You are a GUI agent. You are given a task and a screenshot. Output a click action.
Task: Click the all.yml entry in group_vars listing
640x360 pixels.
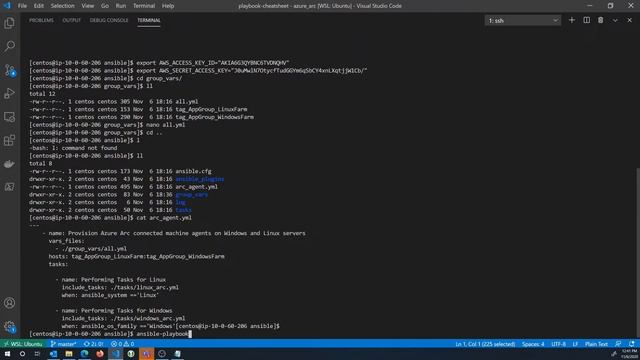tap(187, 102)
